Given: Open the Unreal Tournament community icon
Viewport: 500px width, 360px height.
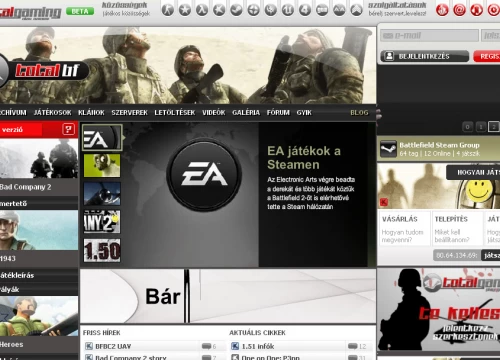Looking at the screenshot, I should click(288, 10).
